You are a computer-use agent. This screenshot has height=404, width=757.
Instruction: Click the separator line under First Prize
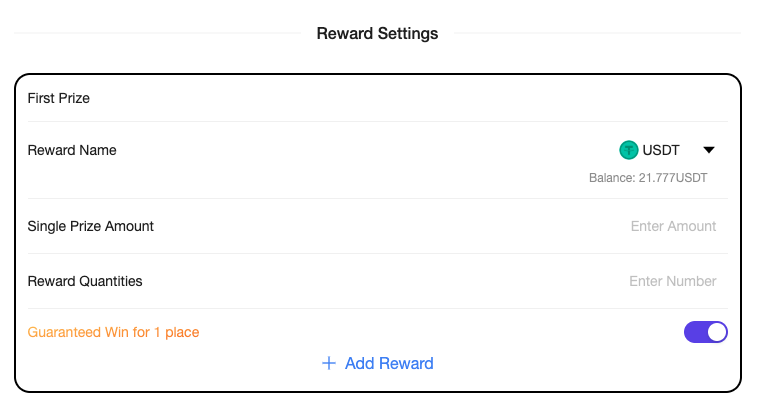(377, 122)
